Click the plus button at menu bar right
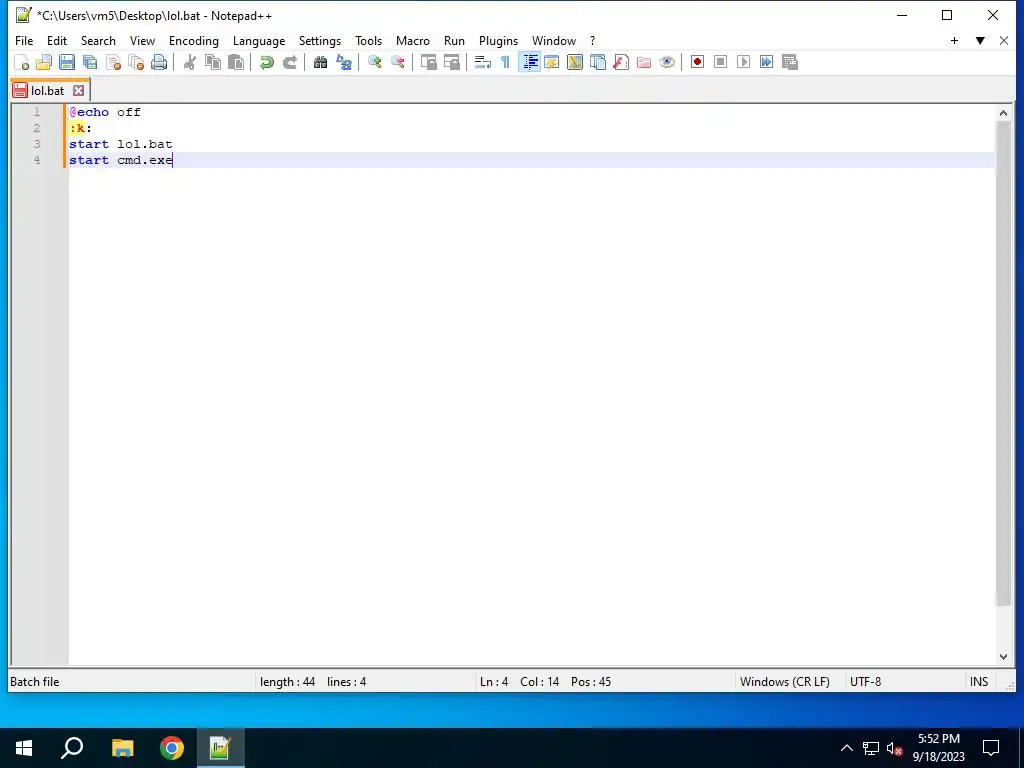This screenshot has height=768, width=1024. (x=954, y=40)
